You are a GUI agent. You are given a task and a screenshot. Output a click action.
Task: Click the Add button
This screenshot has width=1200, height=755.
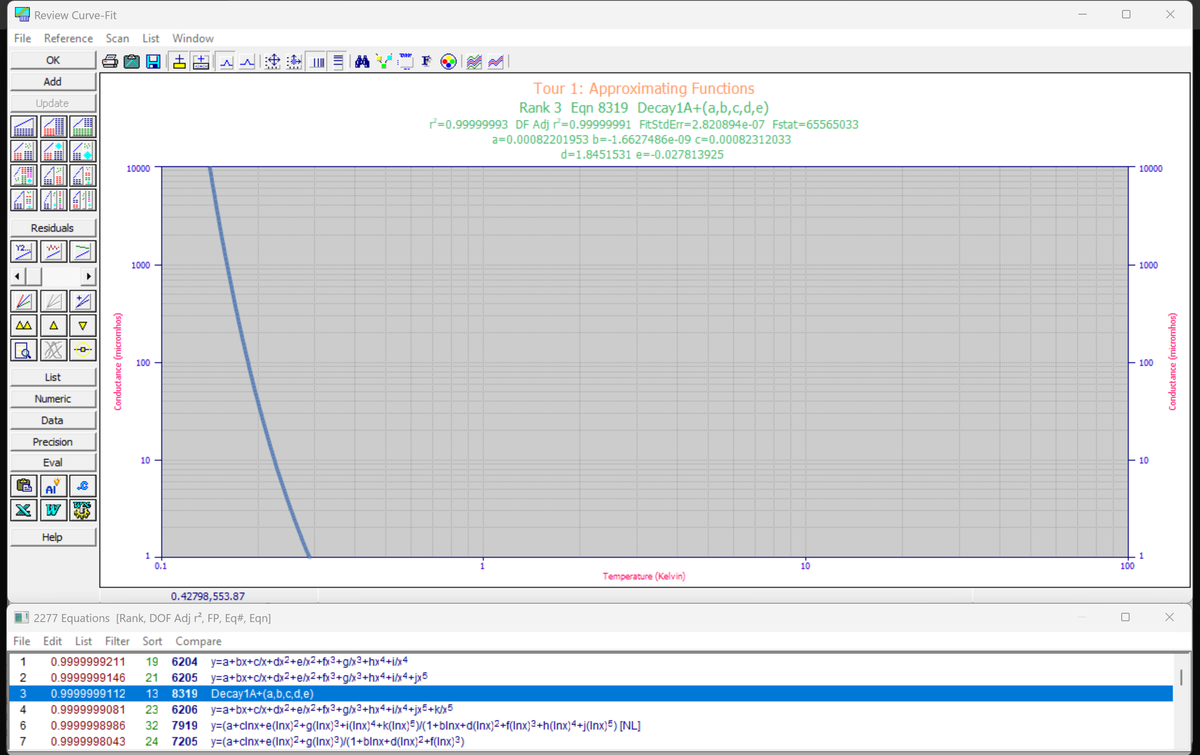(53, 82)
